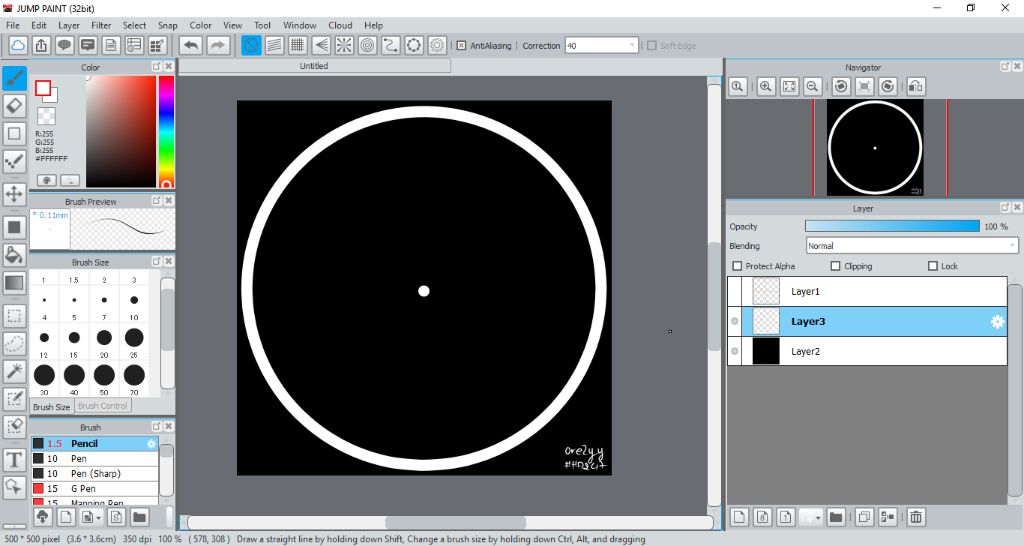This screenshot has height=546, width=1024.
Task: Adjust the layer Opacity slider
Action: pos(892,226)
